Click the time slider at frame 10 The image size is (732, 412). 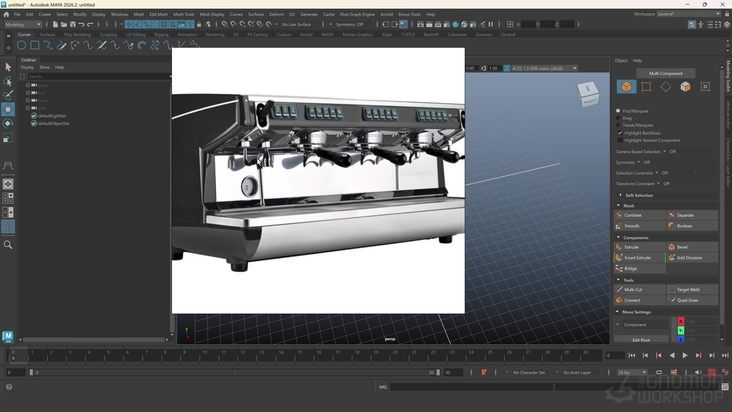click(x=204, y=356)
